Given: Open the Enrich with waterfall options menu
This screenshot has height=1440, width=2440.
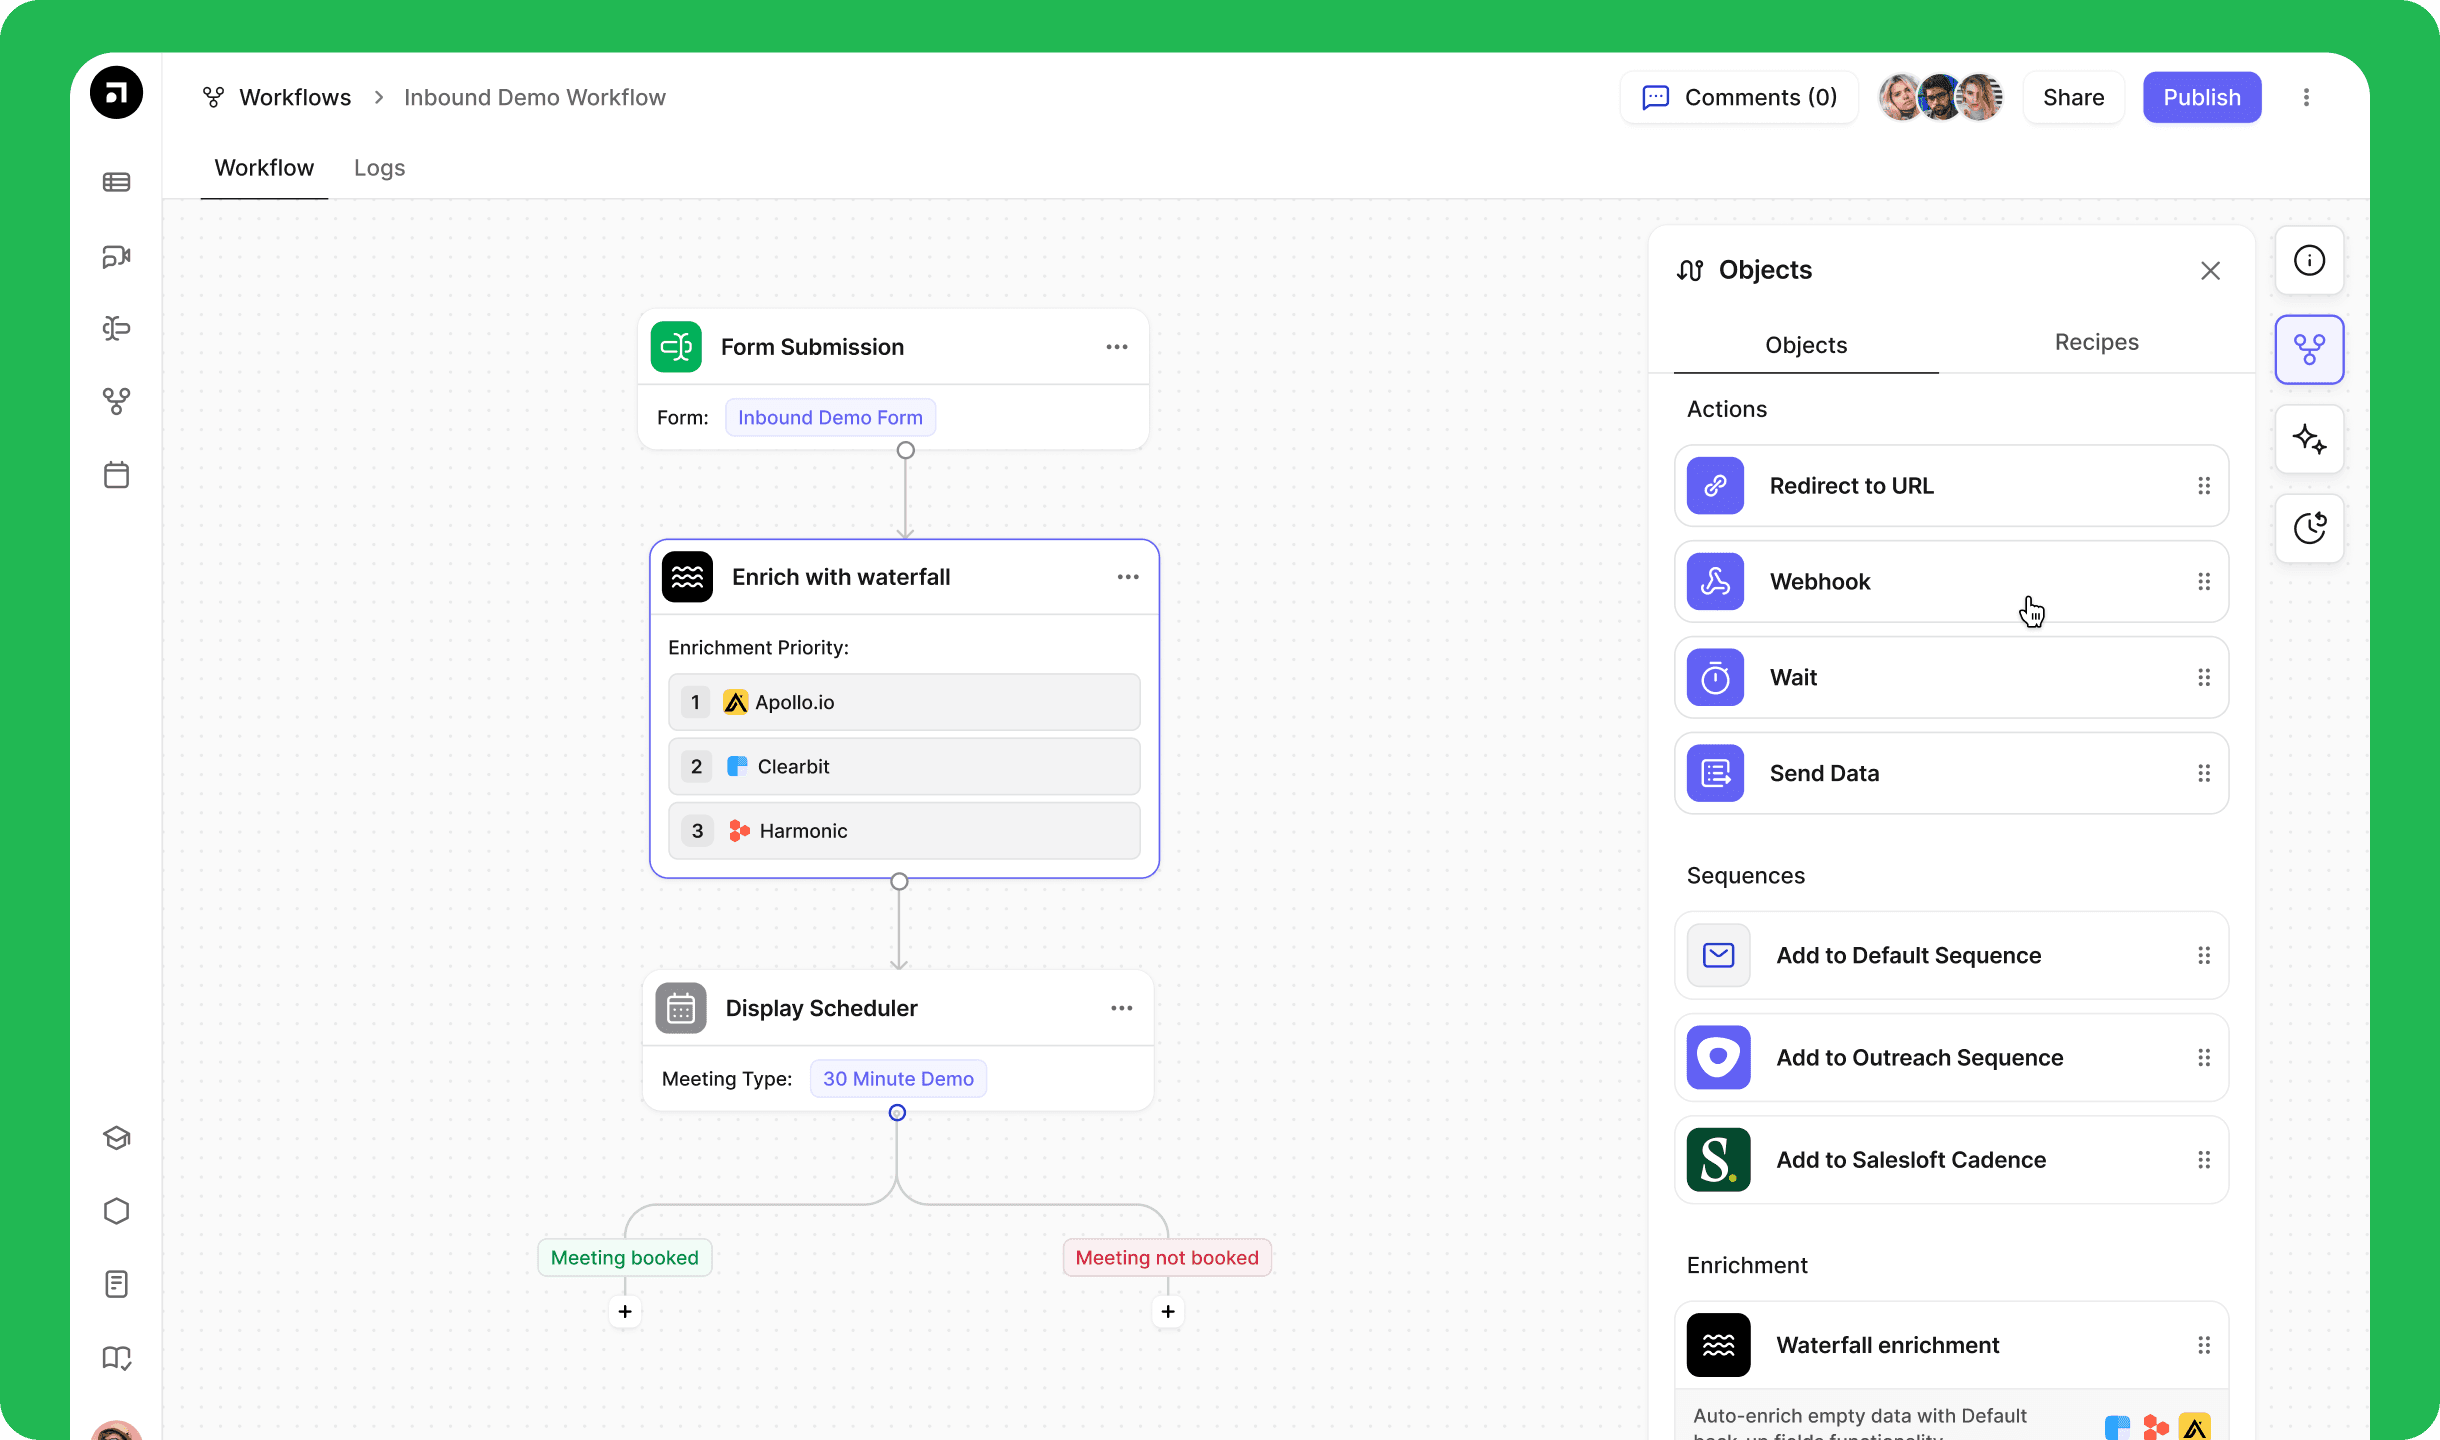Looking at the screenshot, I should tap(1128, 577).
